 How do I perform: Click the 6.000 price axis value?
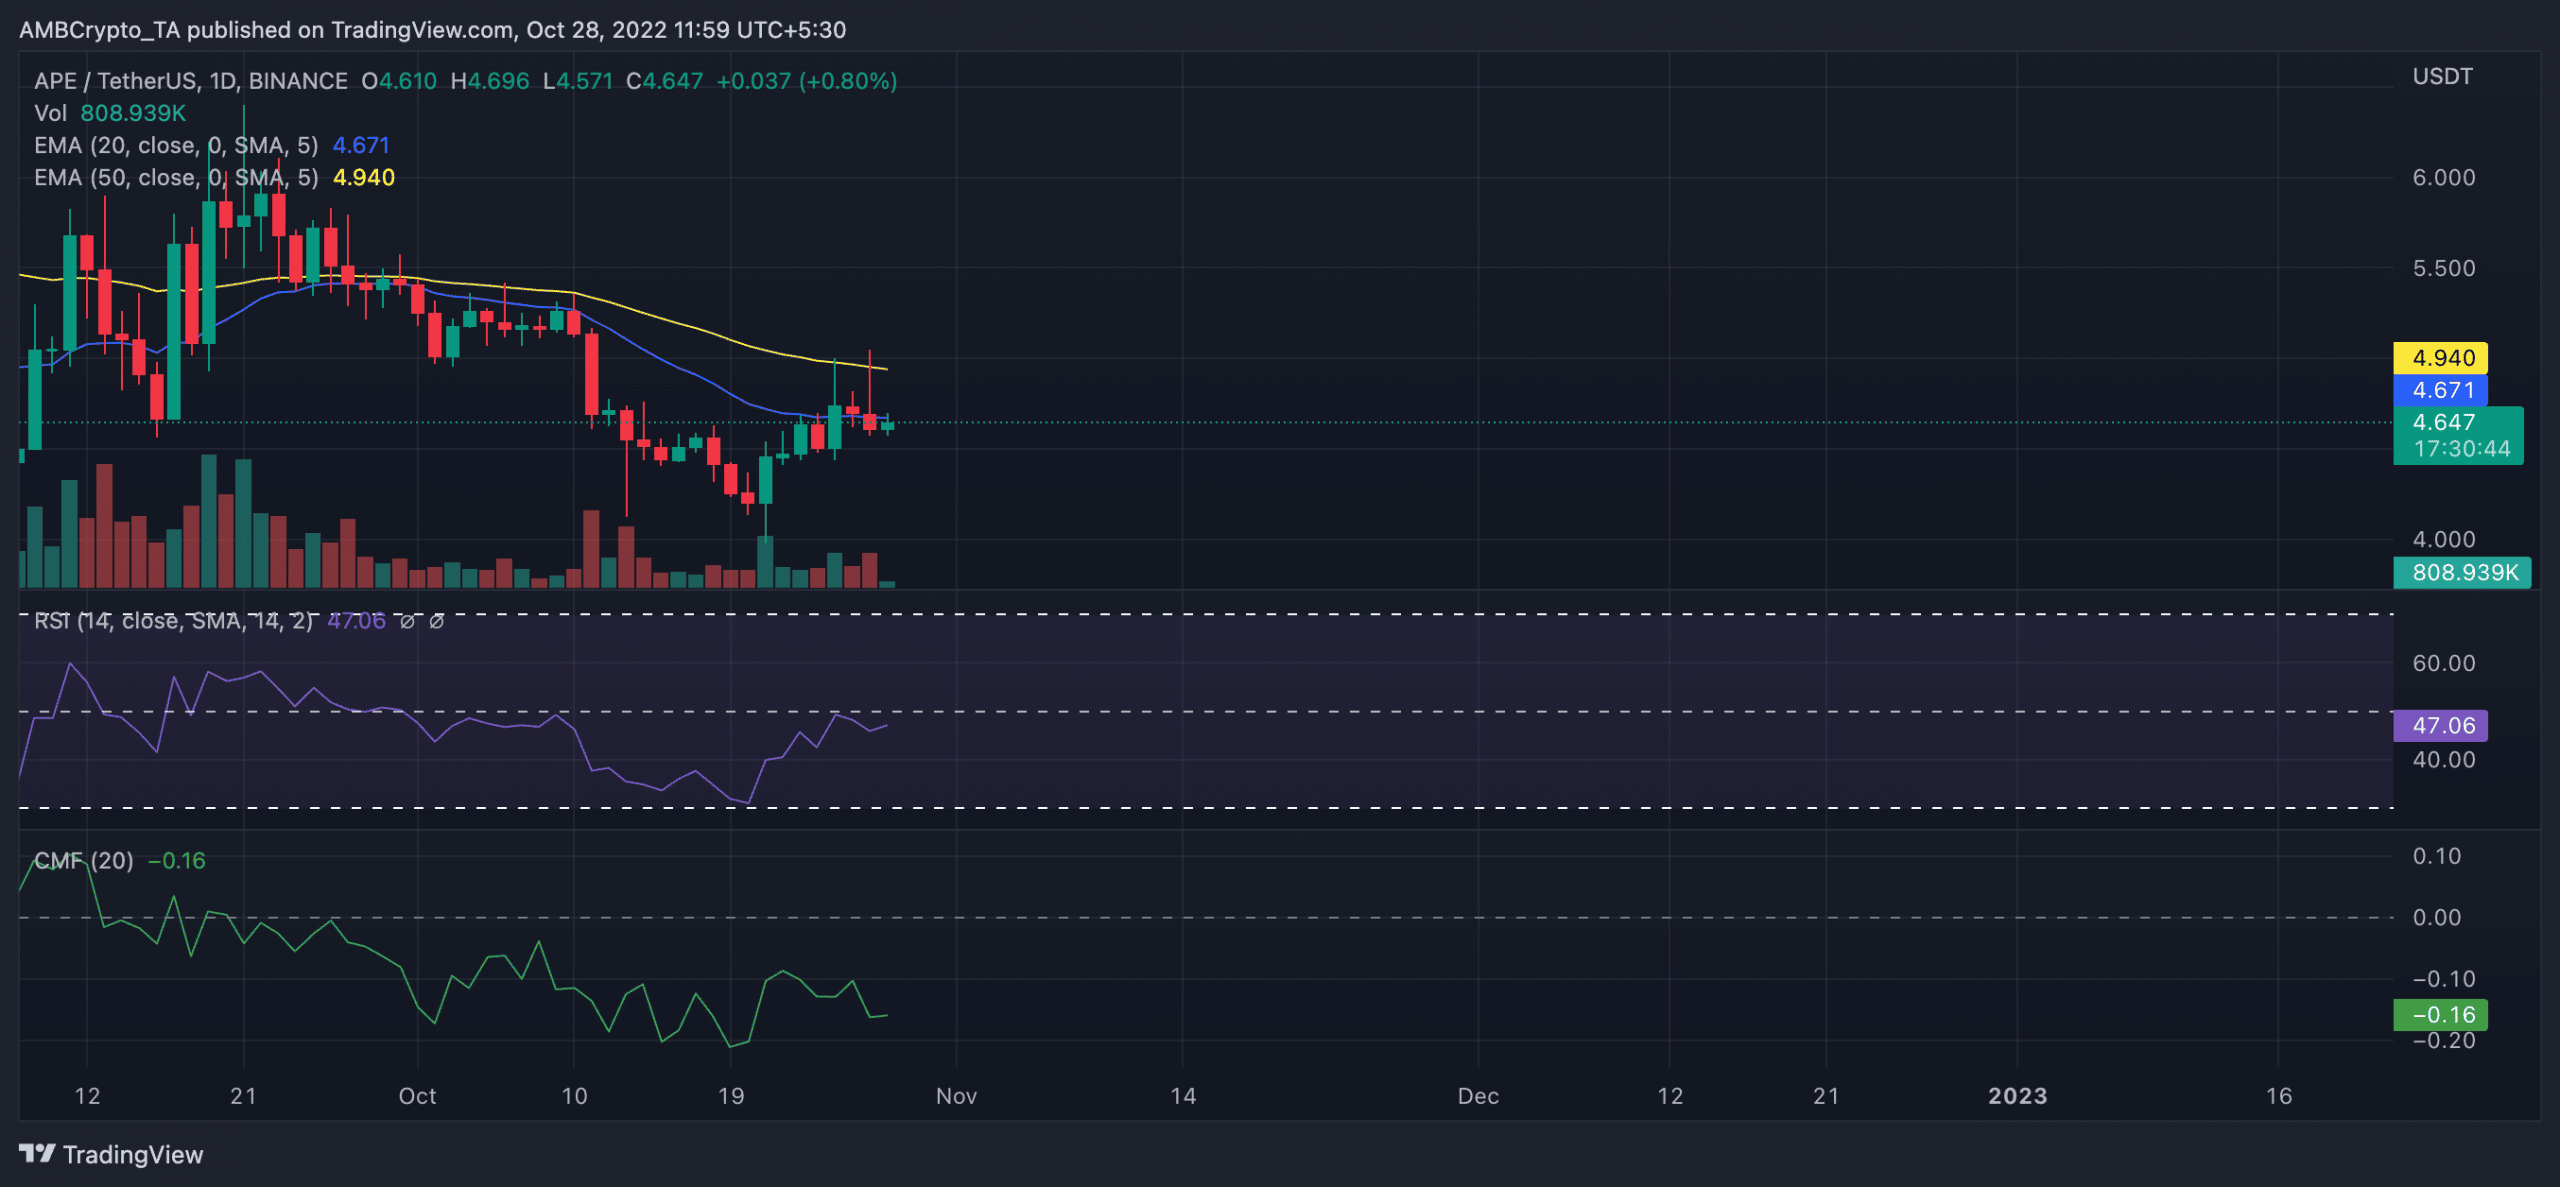click(2444, 177)
